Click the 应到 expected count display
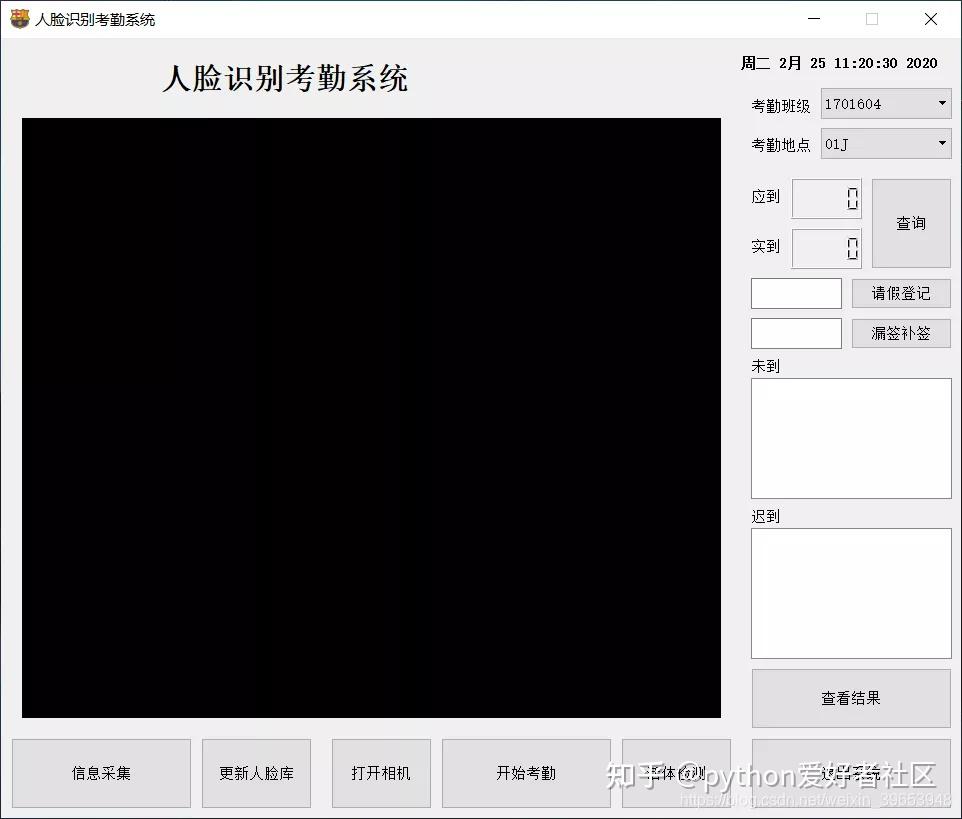Screen dimensions: 962x819 [x=826, y=198]
